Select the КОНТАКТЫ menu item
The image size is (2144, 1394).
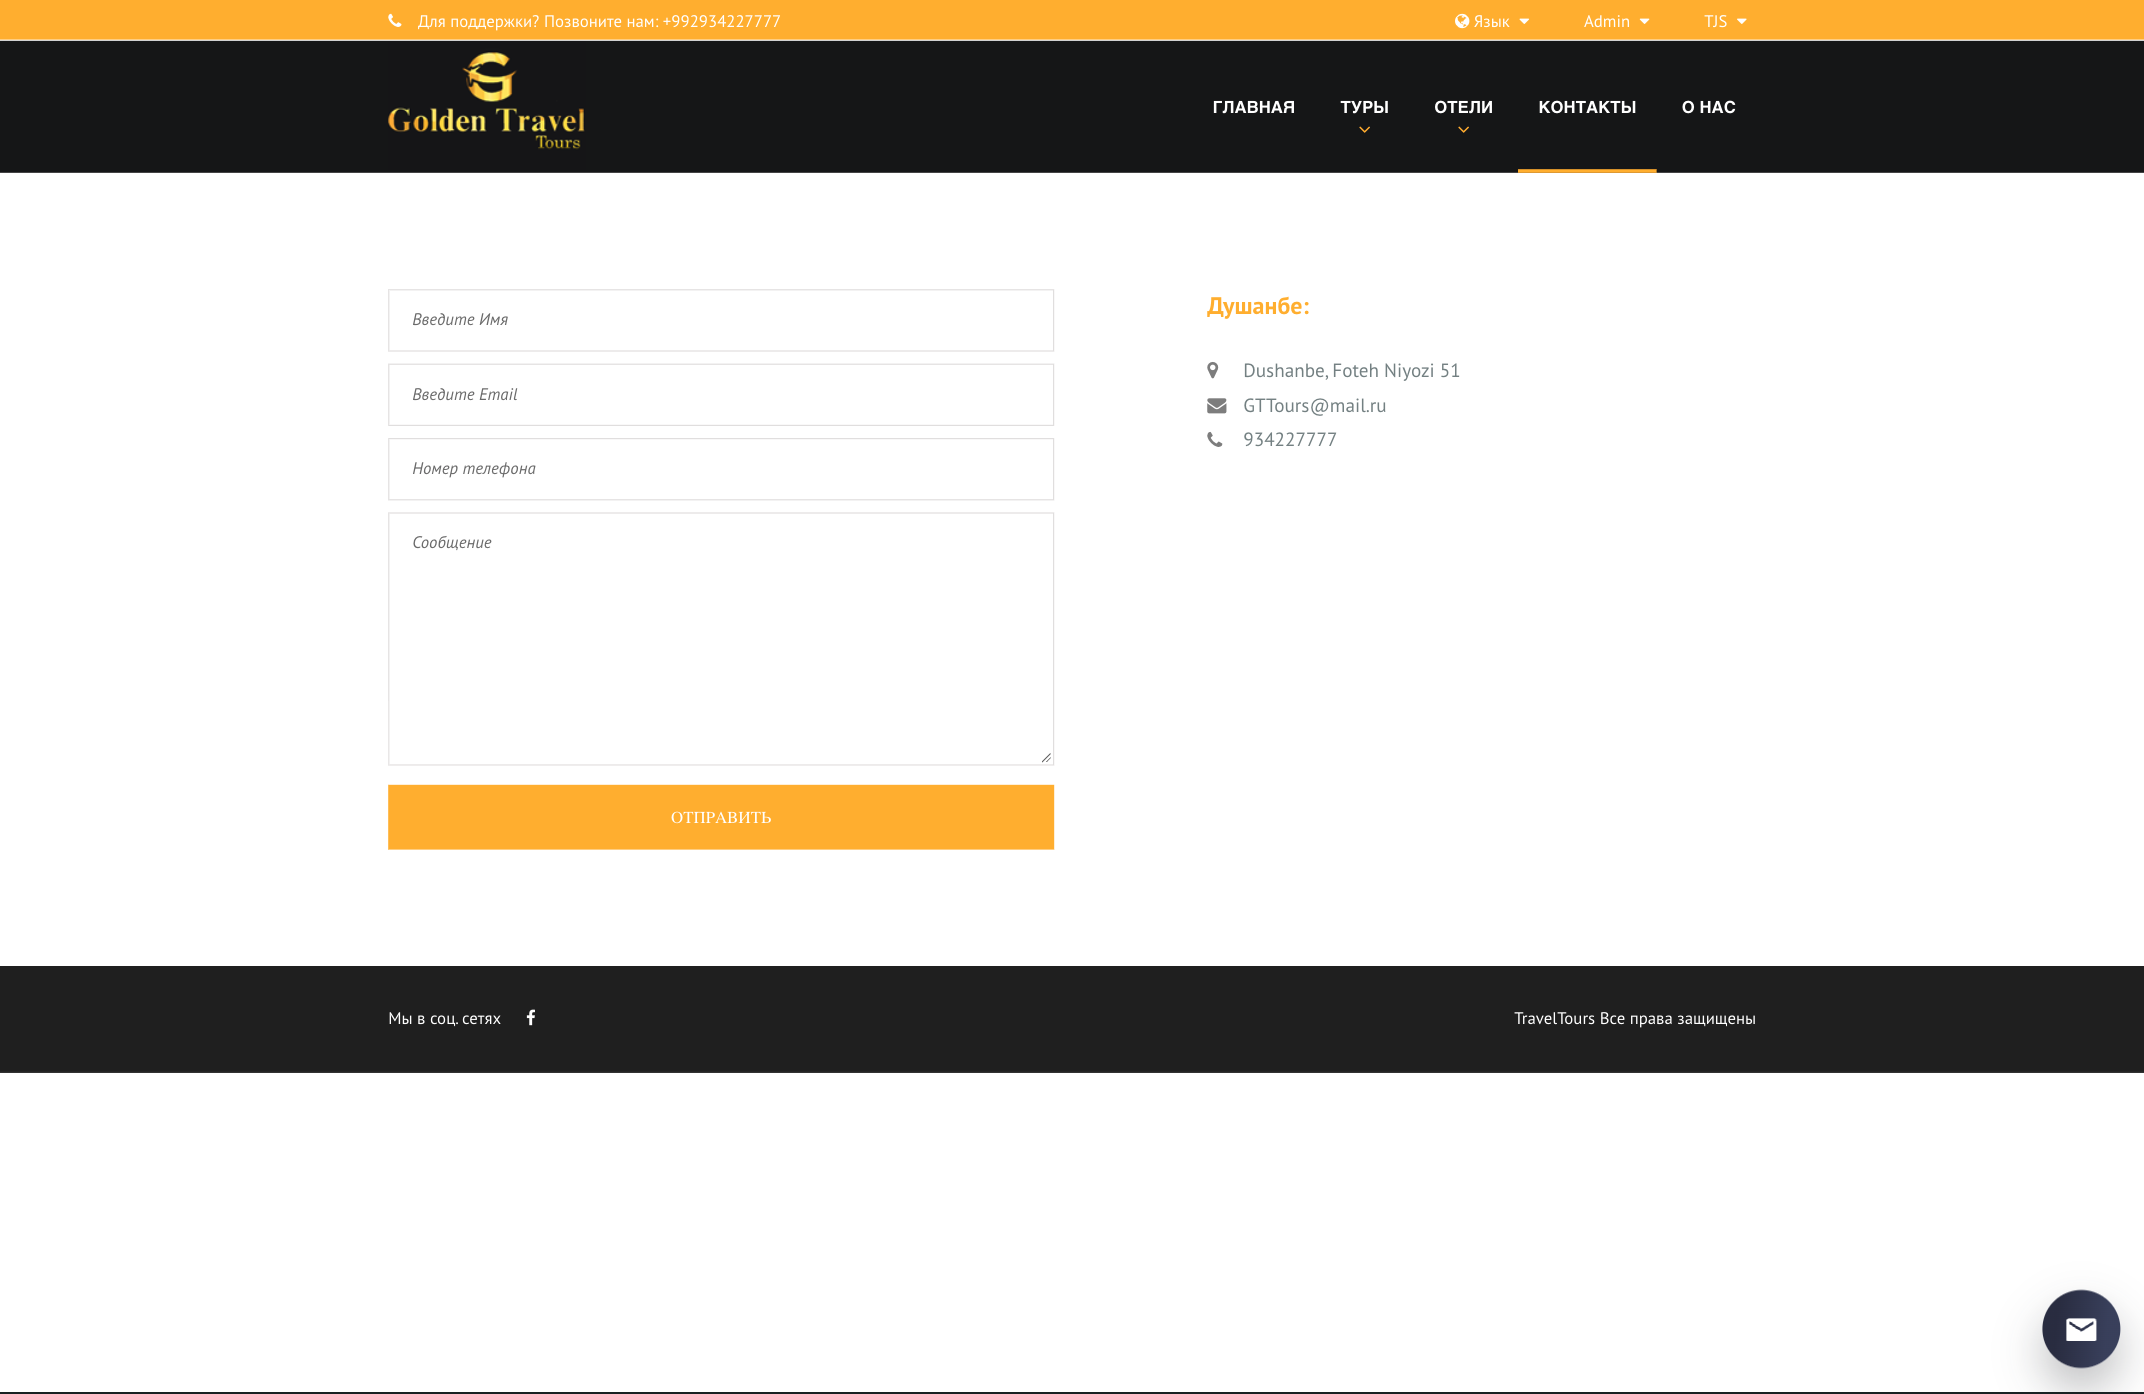(x=1587, y=107)
